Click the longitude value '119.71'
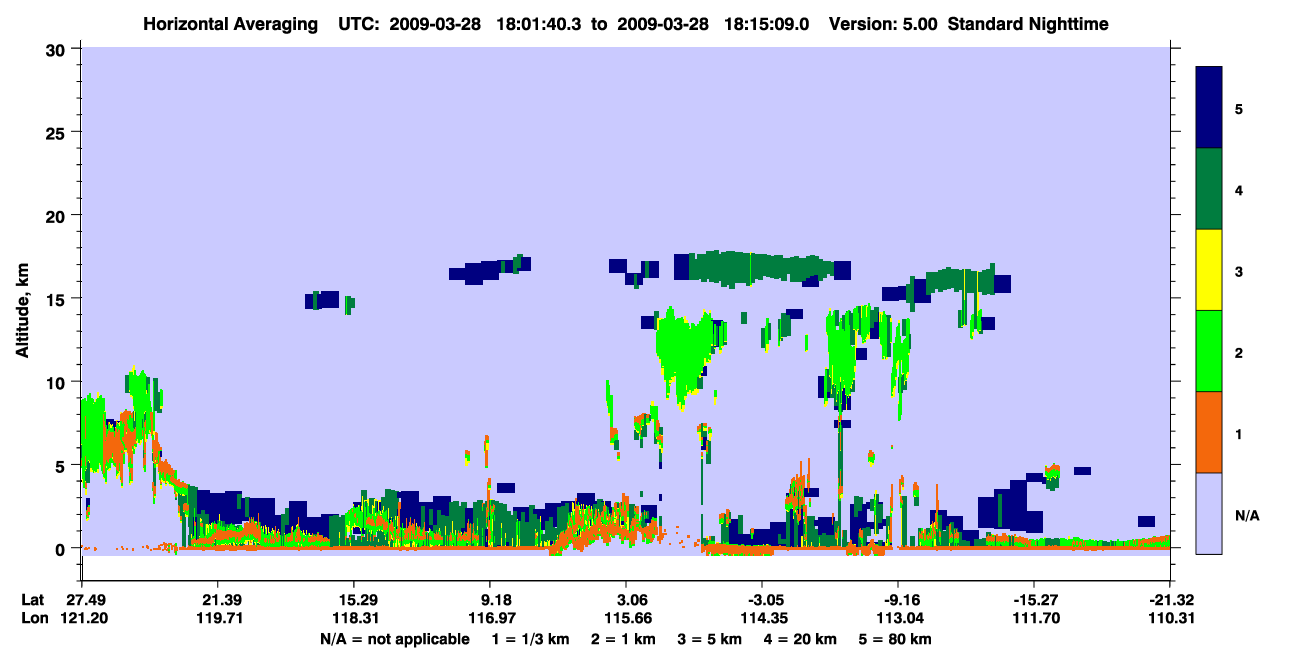The image size is (1300, 667). 218,618
